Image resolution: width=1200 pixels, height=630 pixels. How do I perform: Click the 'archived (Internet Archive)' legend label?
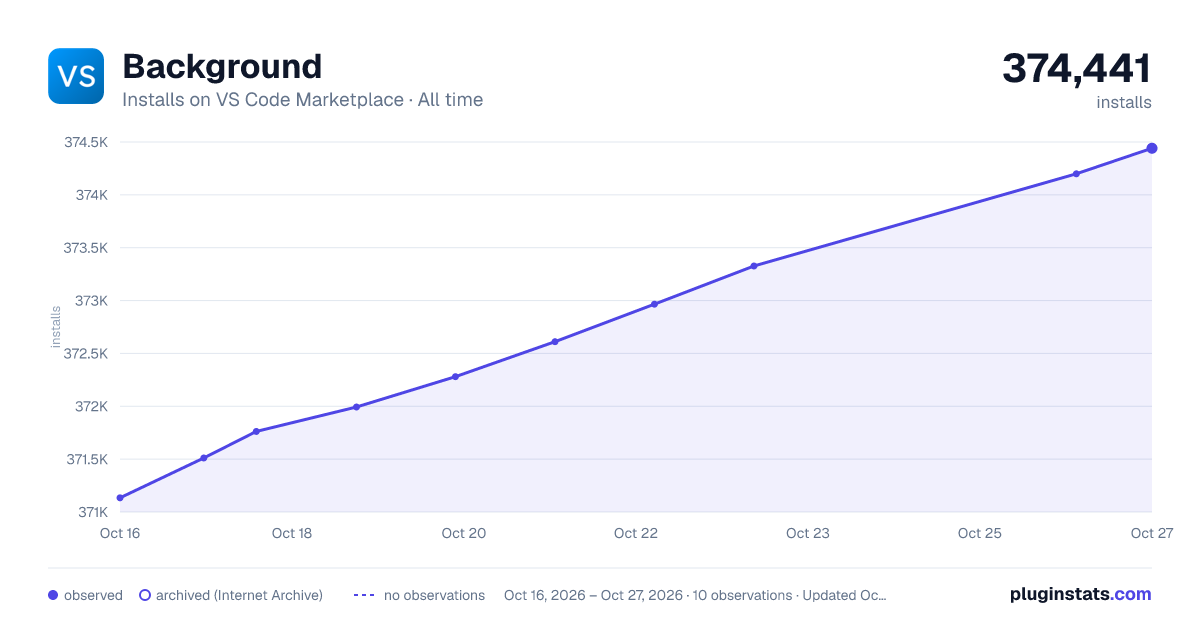click(x=239, y=595)
